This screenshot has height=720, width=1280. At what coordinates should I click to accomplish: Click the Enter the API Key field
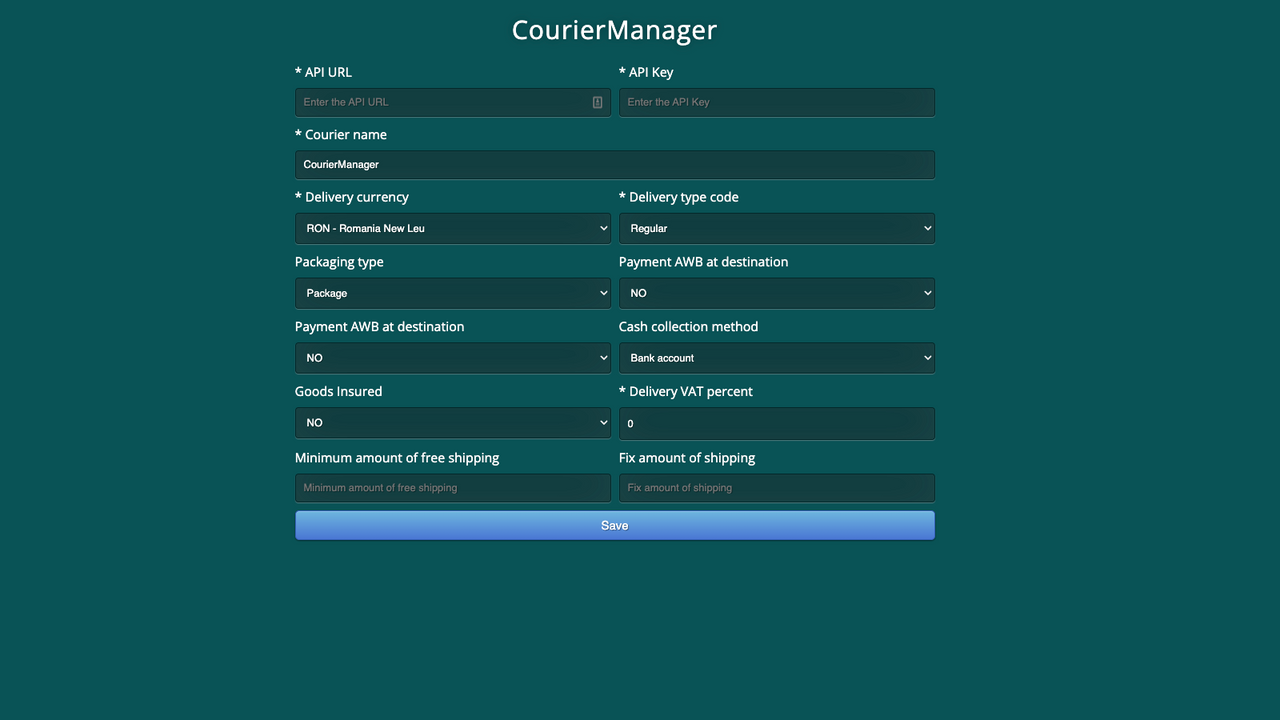[776, 102]
